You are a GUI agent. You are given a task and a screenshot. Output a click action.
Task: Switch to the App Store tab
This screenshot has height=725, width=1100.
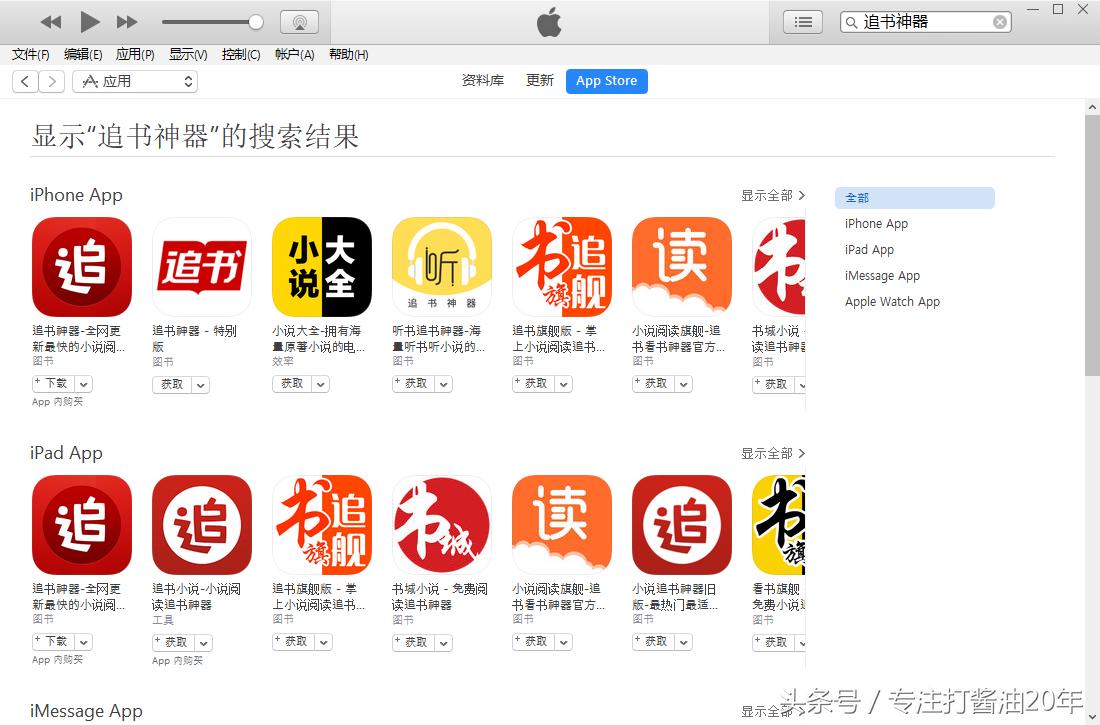(606, 81)
